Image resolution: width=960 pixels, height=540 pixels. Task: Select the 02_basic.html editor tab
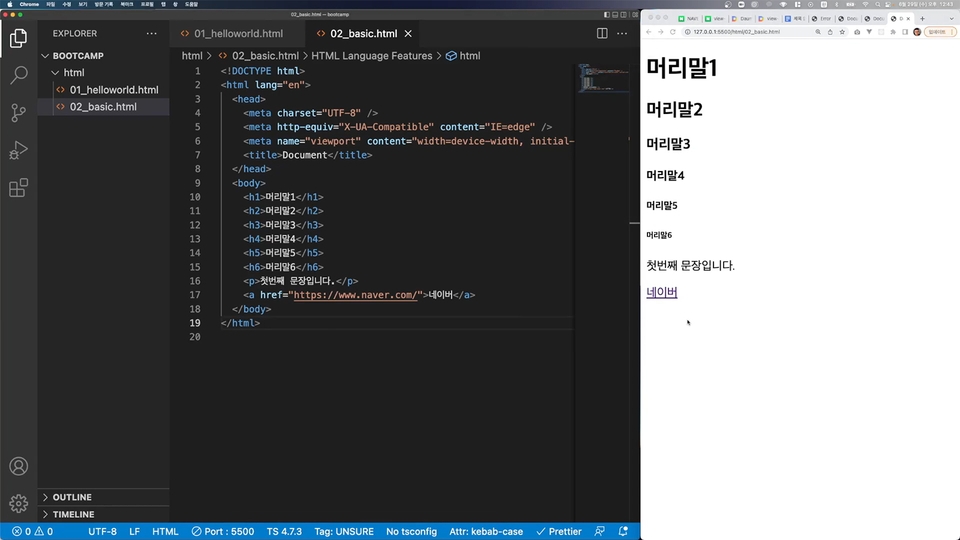tap(364, 34)
